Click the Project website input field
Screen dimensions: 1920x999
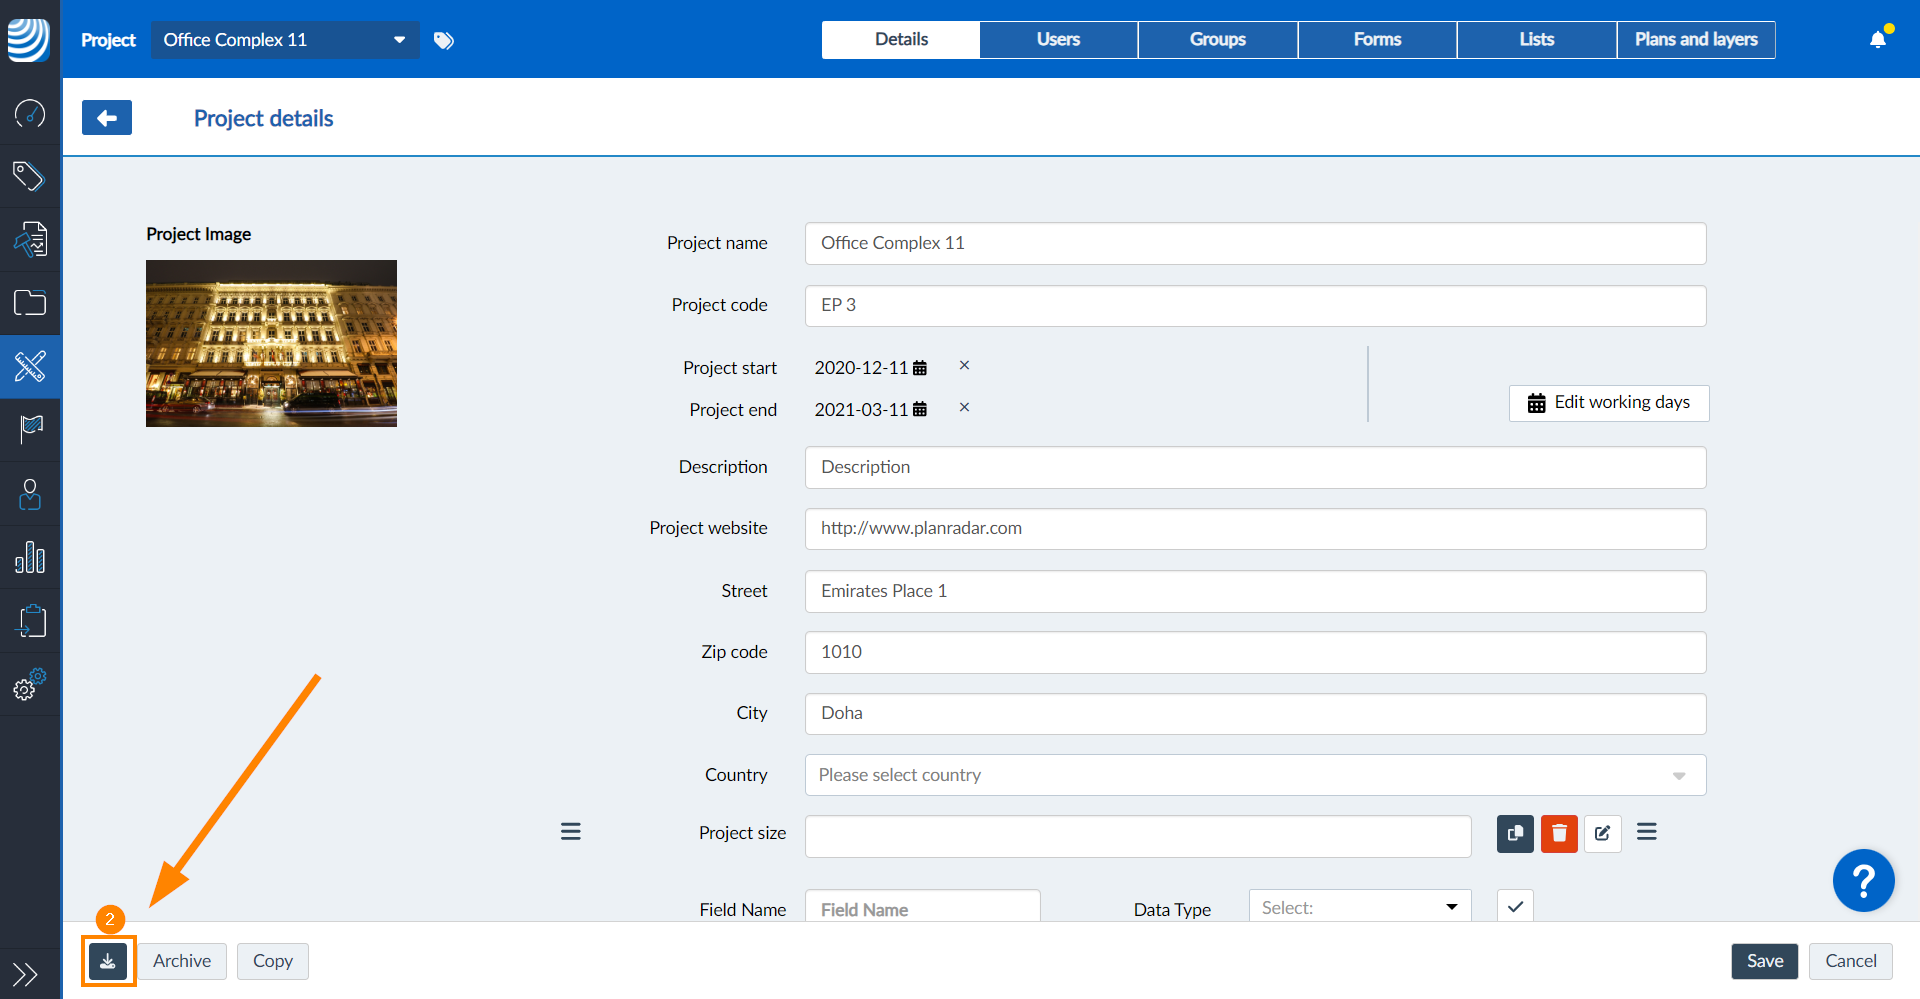pos(1255,528)
